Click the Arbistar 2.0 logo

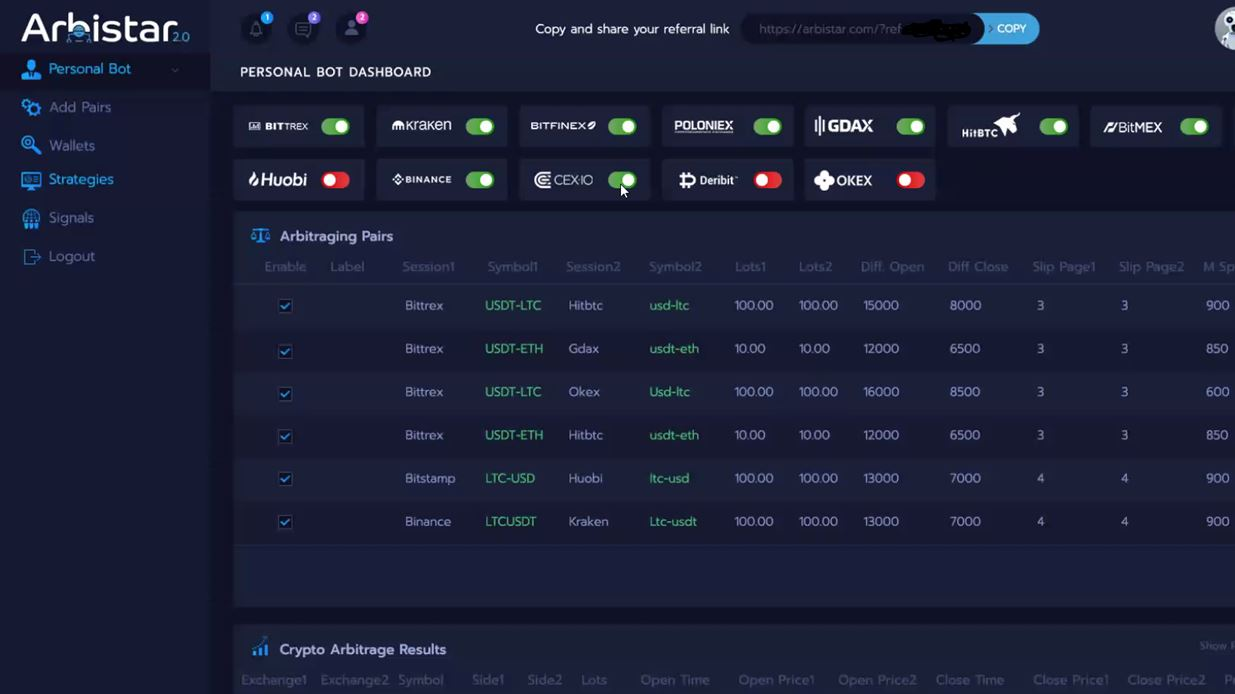tap(105, 28)
